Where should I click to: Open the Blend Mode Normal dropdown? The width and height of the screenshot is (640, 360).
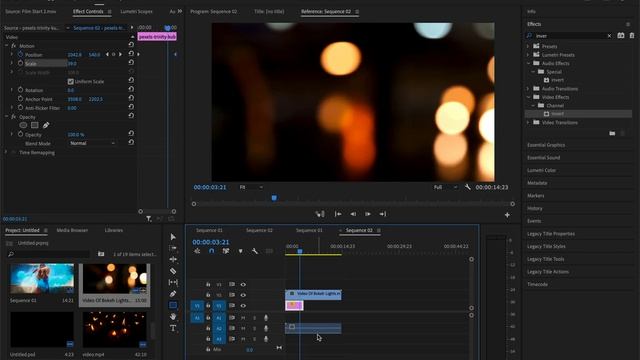tap(92, 143)
